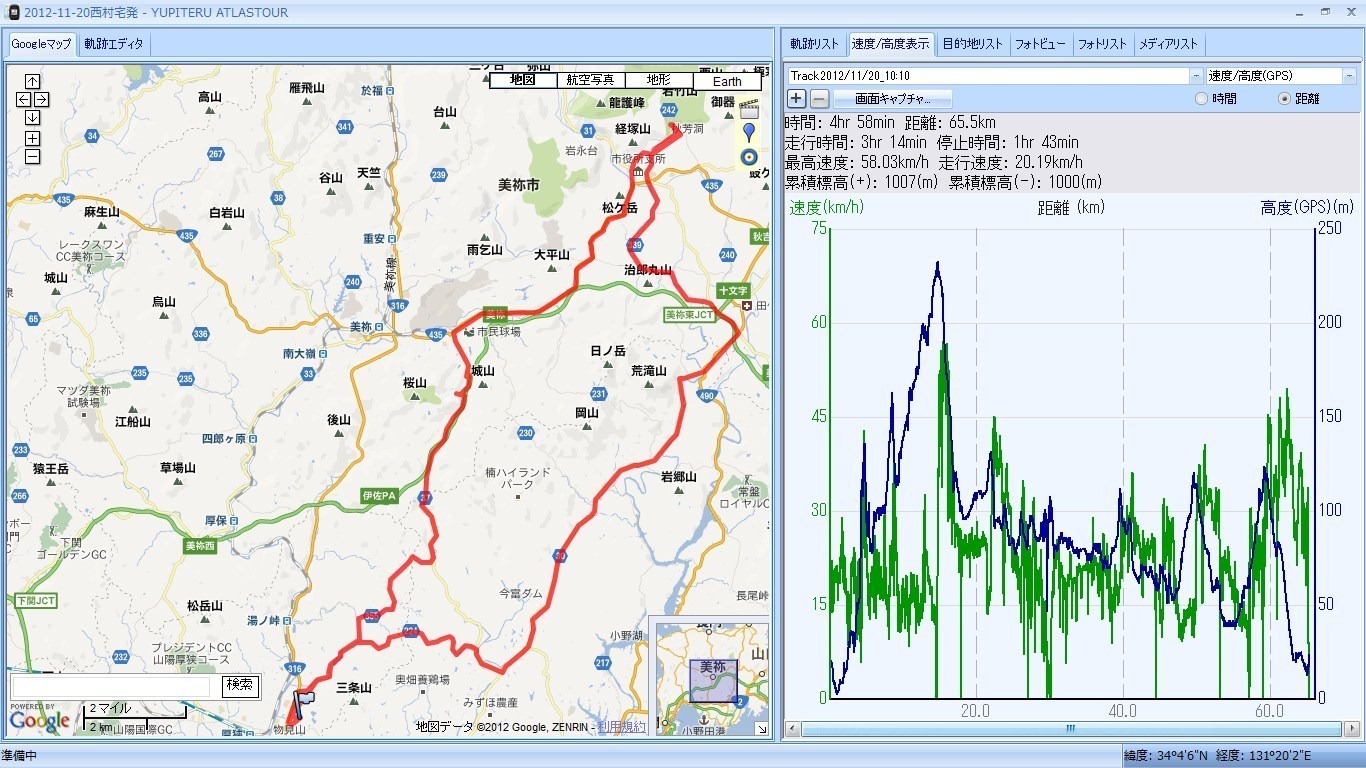Select the 距離 radio button
This screenshot has height=768, width=1366.
tap(1284, 99)
